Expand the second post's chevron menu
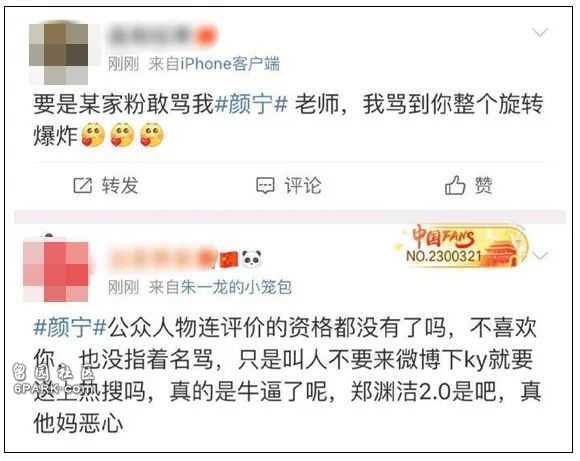580x461 pixels. point(540,255)
